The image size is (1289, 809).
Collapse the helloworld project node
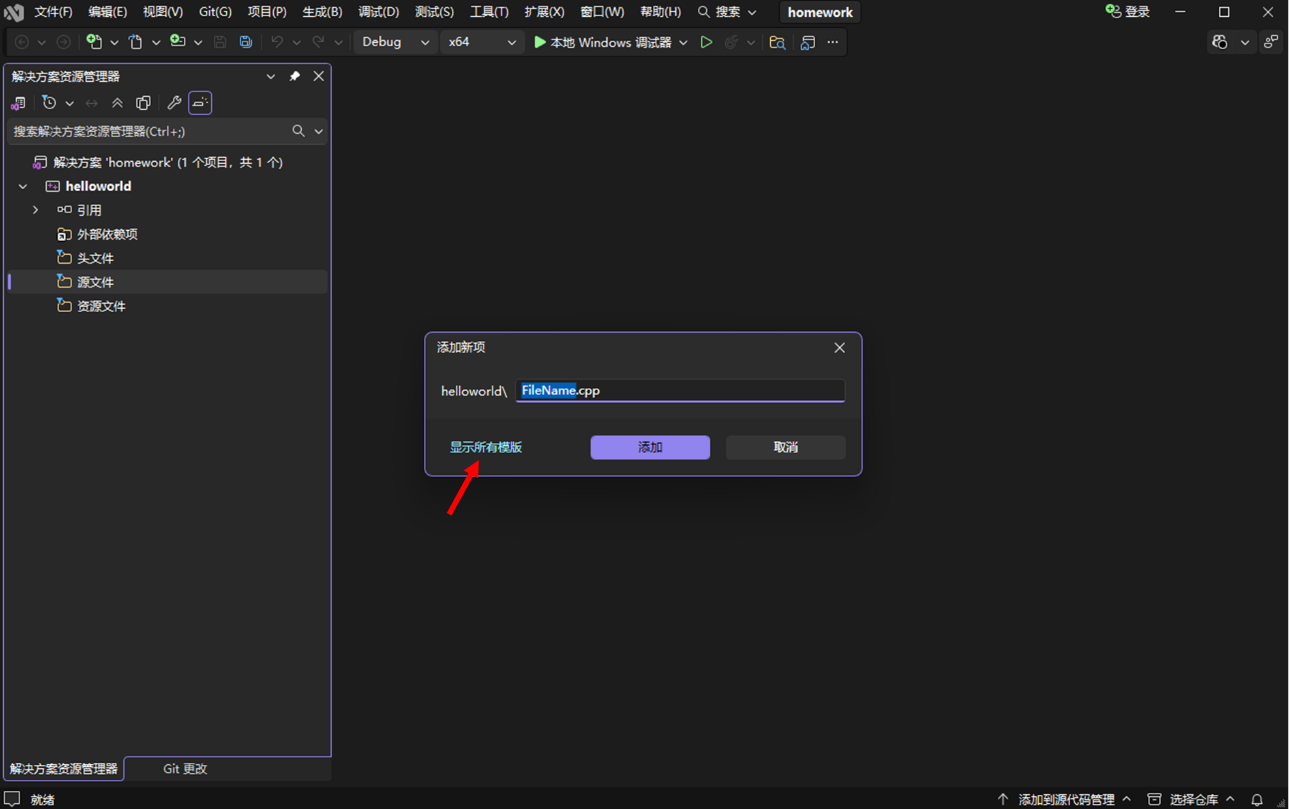click(x=23, y=186)
